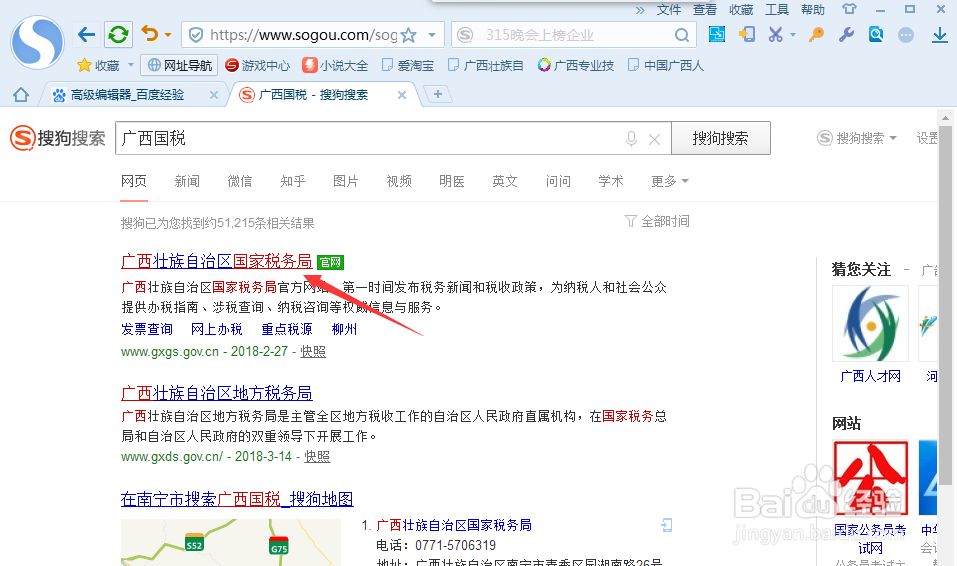This screenshot has width=957, height=566.
Task: Open the 爱淘宝 bookmark
Action: click(408, 65)
